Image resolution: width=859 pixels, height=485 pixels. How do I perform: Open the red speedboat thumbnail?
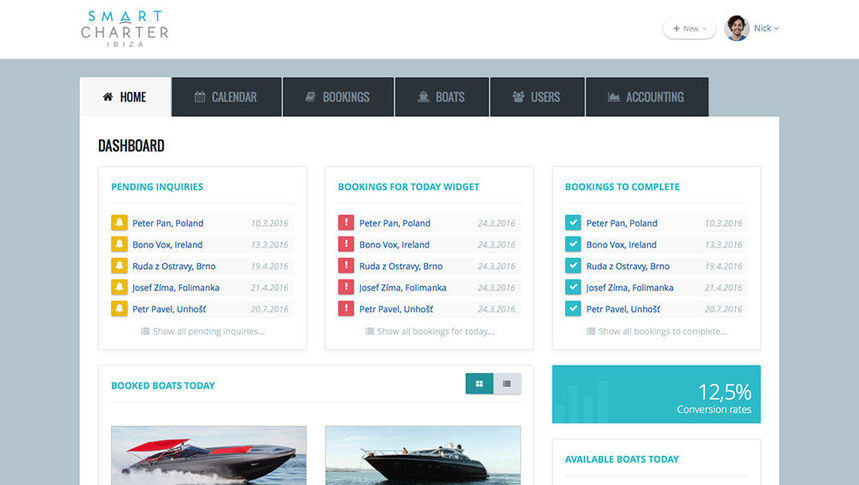208,456
